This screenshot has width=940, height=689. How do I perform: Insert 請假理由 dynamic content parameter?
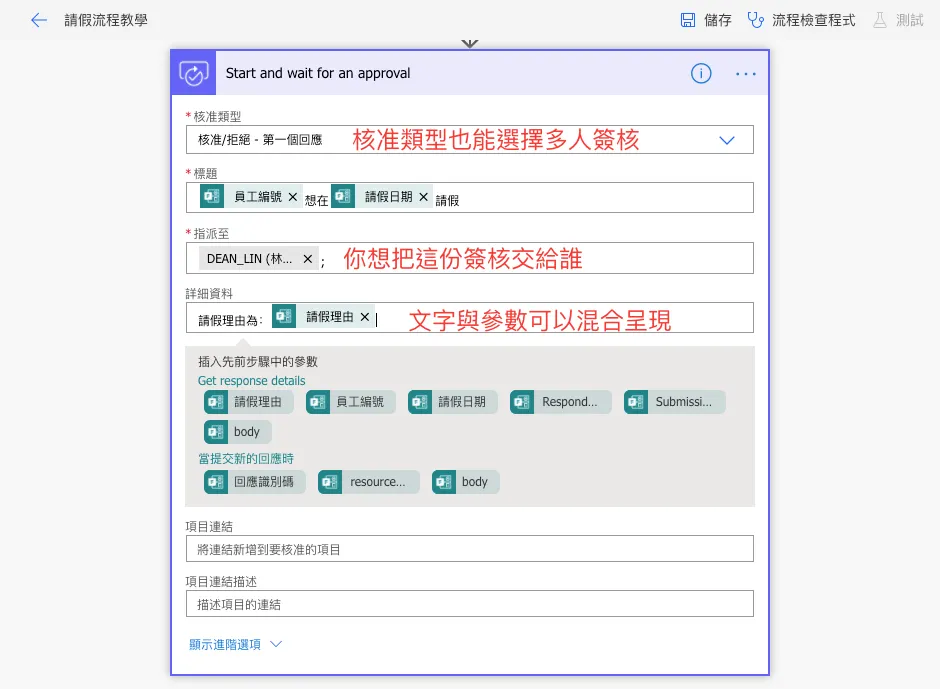[249, 402]
